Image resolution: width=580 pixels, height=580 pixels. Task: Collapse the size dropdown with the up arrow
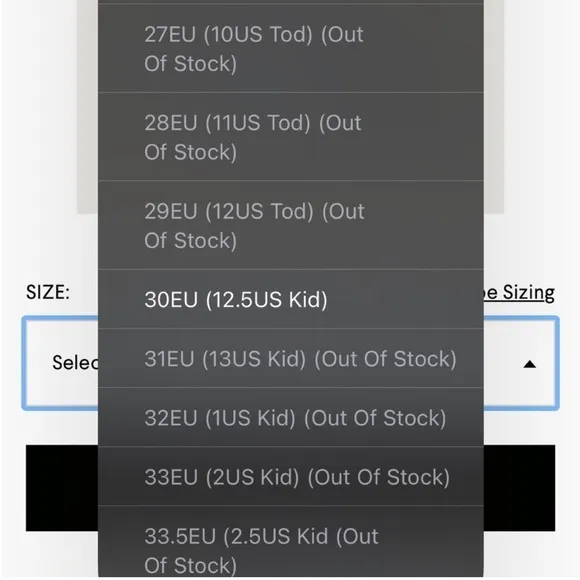529,364
